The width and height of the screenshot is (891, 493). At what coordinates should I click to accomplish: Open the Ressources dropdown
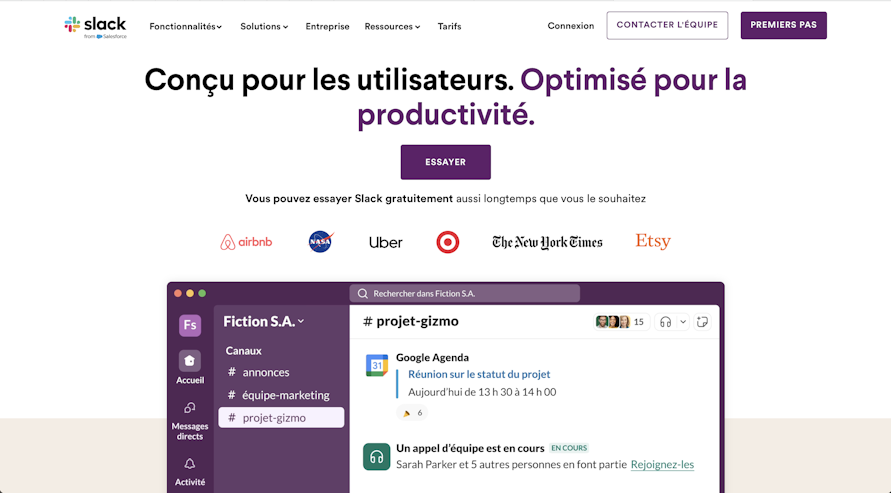[x=393, y=26]
